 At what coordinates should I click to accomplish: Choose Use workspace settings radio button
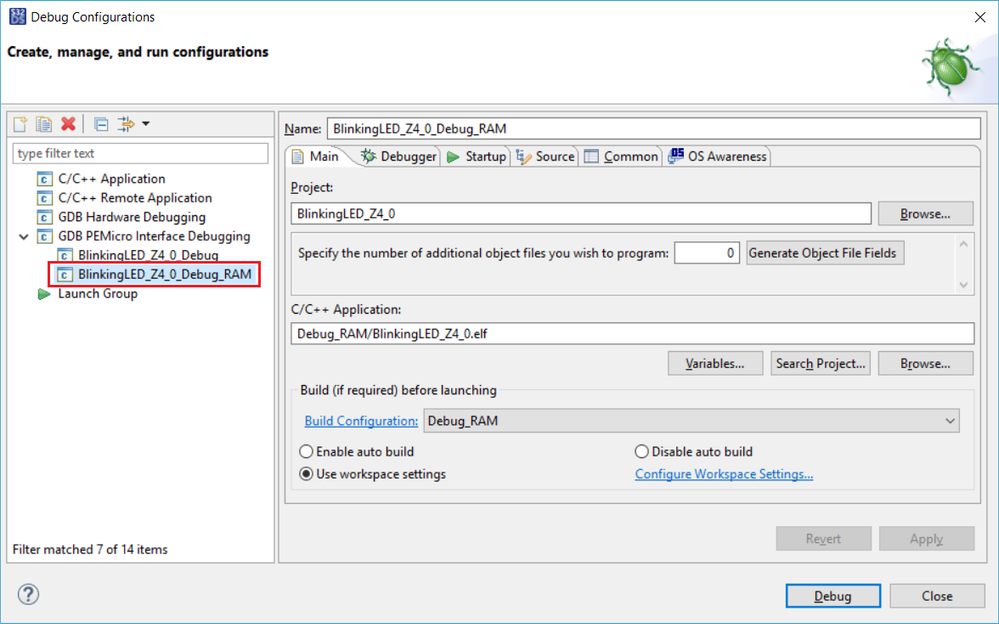point(307,474)
